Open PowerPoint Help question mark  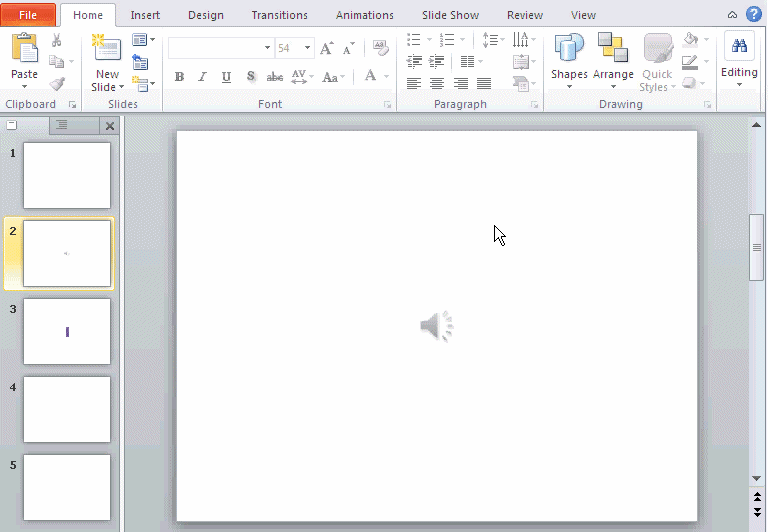click(754, 14)
